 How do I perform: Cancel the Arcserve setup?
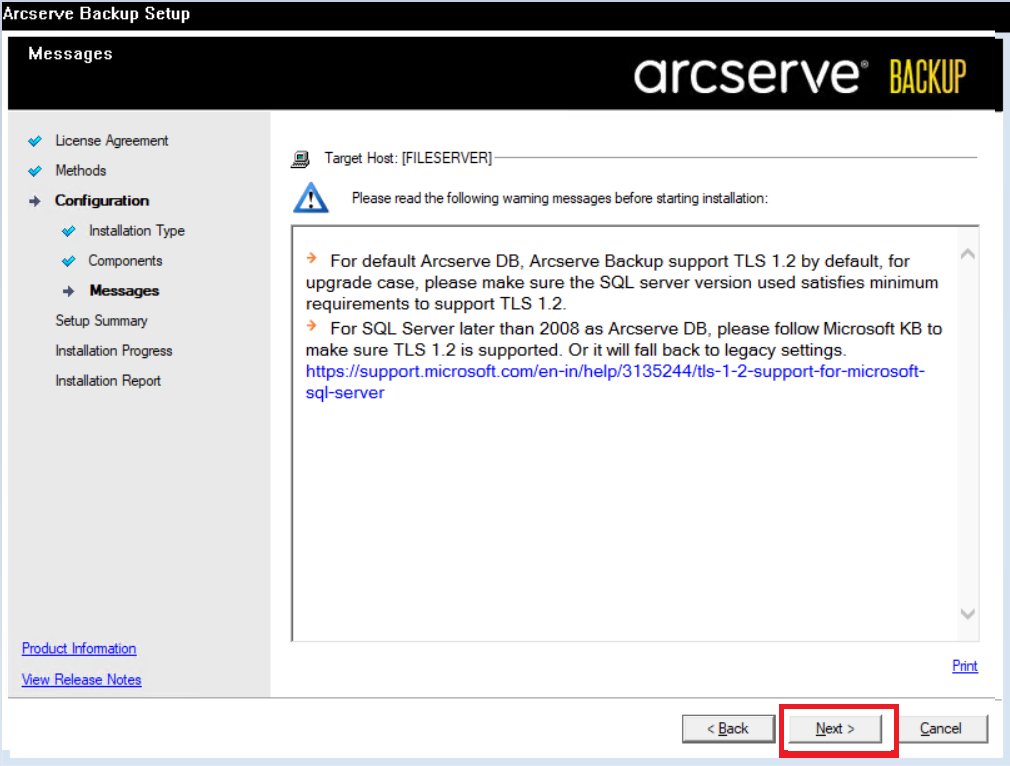[x=940, y=729]
